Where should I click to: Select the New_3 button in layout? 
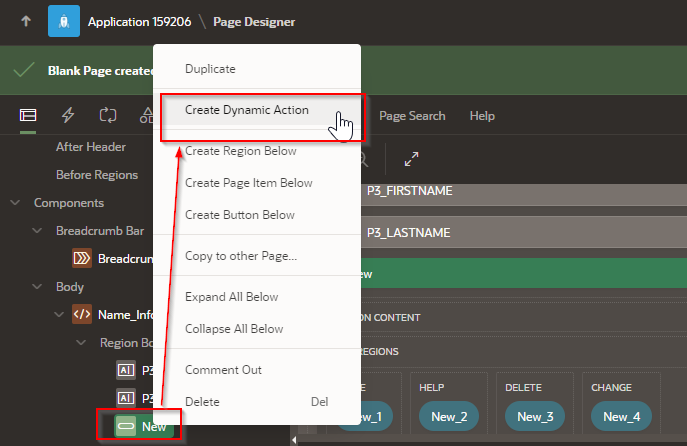pos(535,416)
